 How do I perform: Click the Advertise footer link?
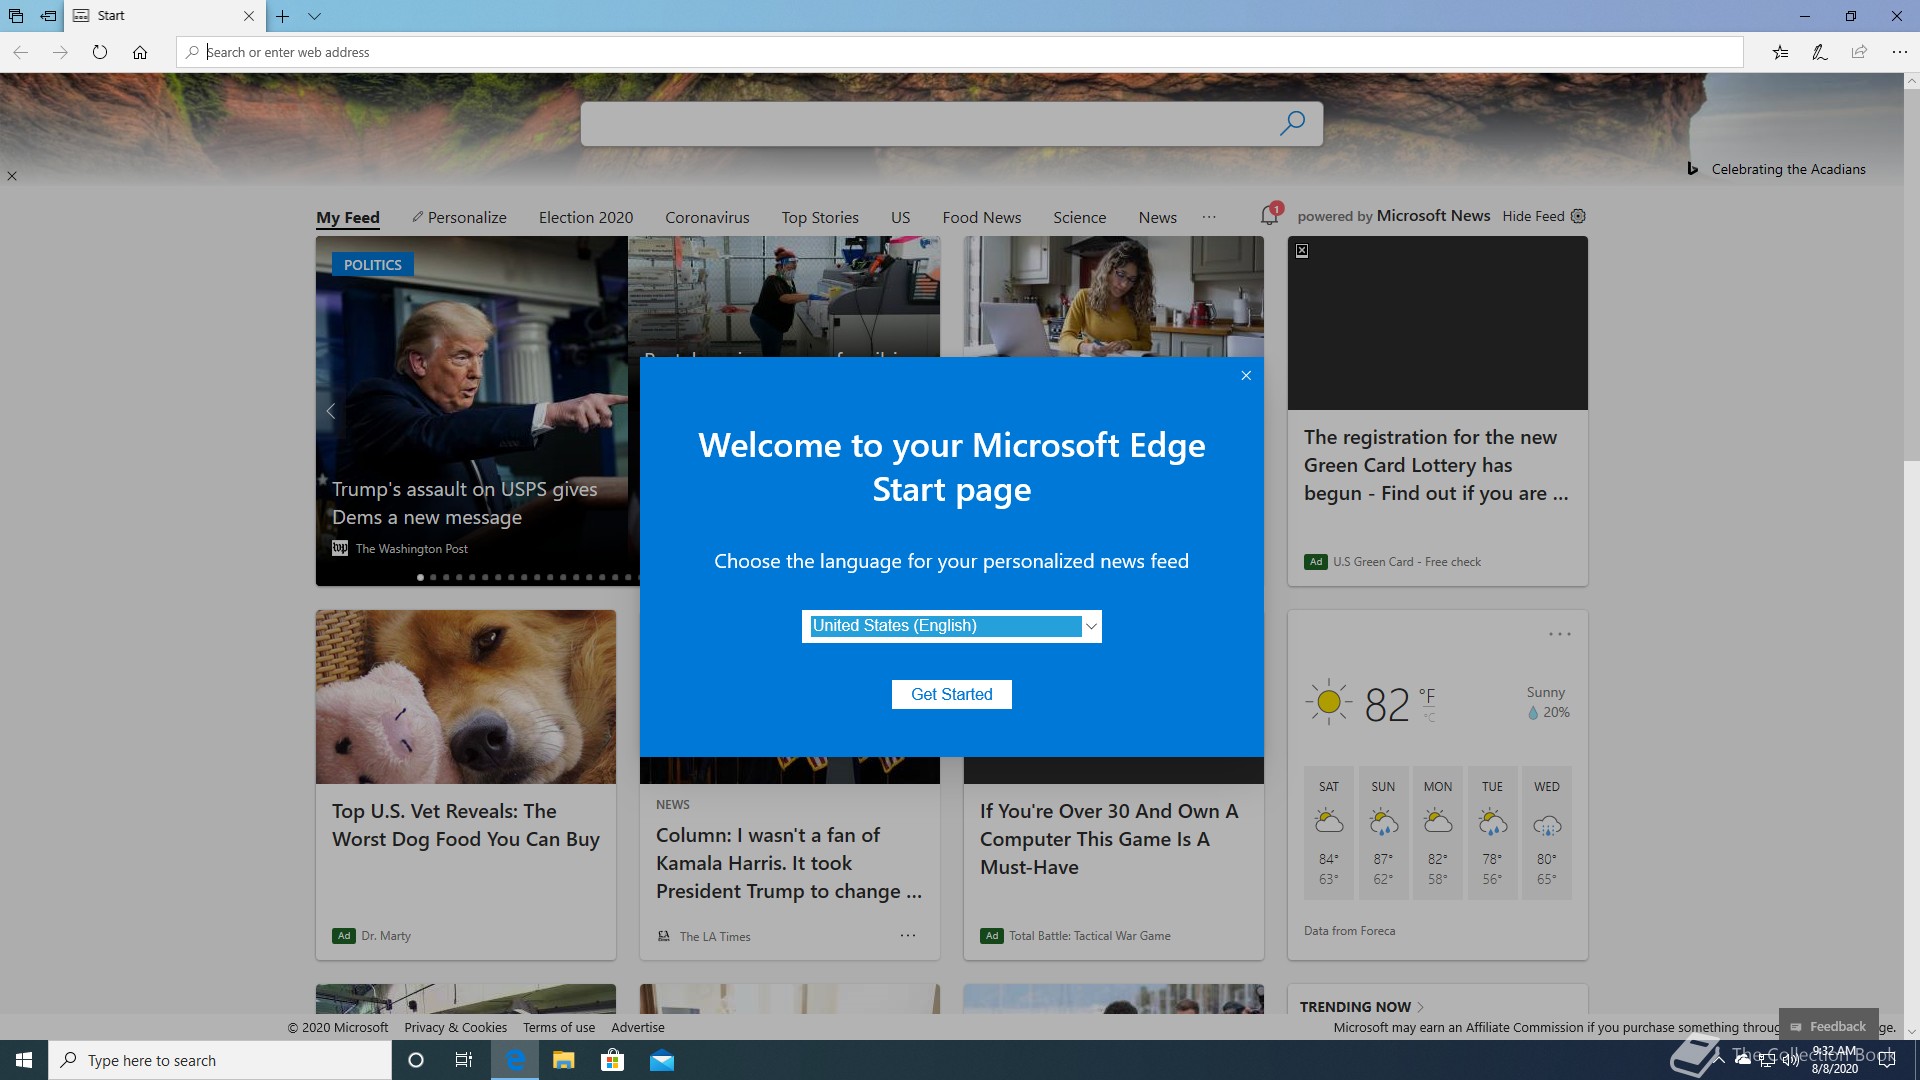(638, 1027)
